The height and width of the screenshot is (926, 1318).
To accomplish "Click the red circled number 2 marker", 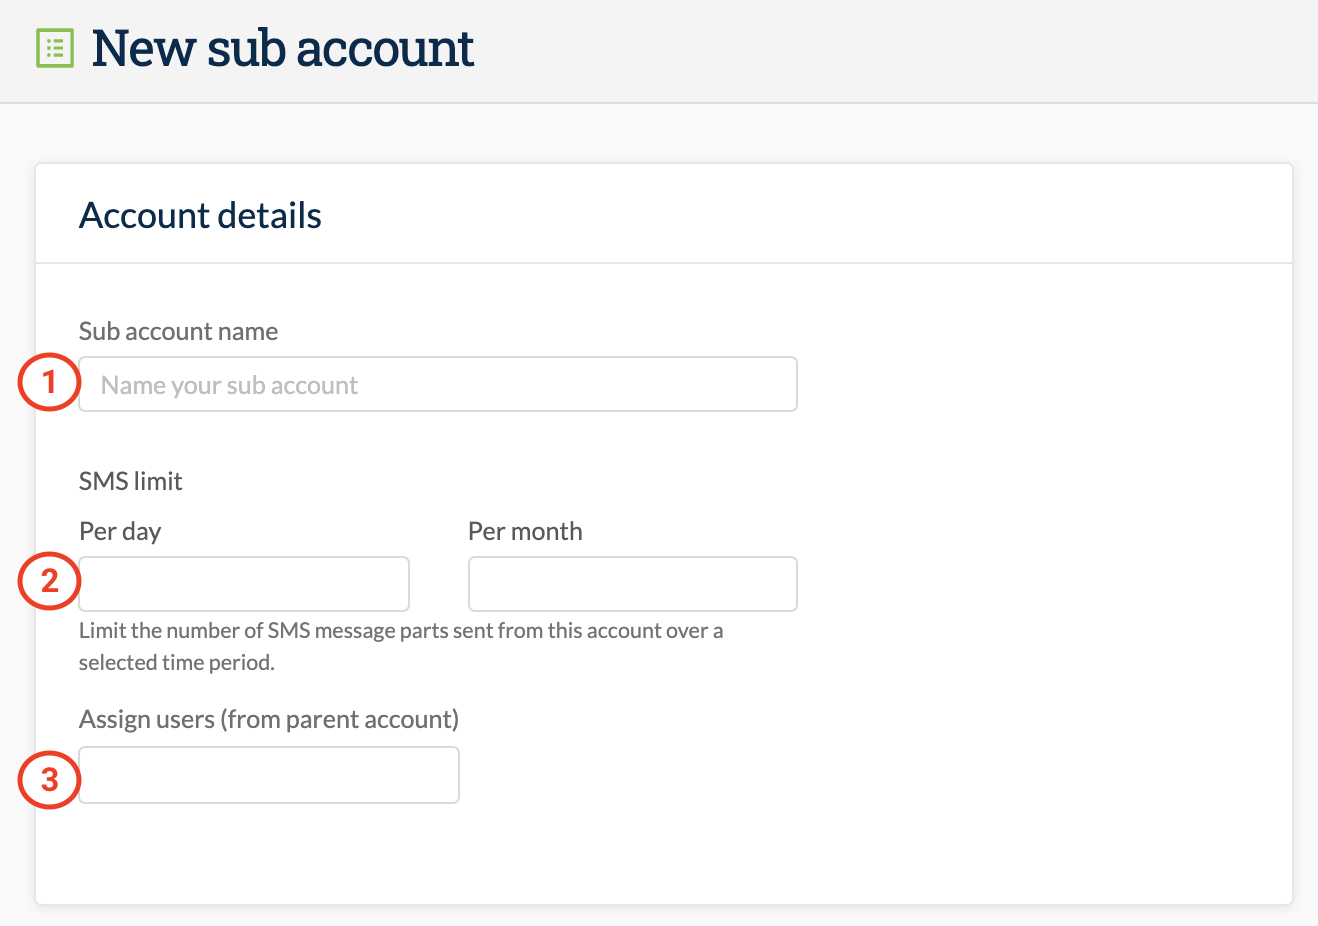I will point(49,581).
